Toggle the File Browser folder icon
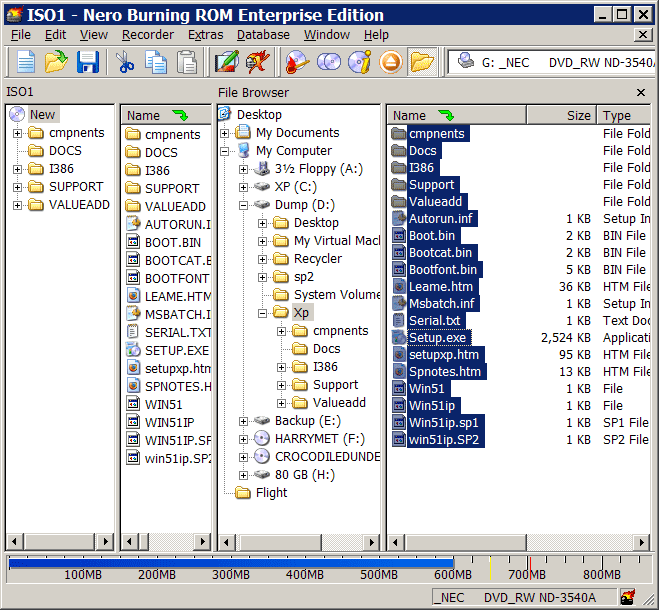Image resolution: width=659 pixels, height=610 pixels. point(422,62)
